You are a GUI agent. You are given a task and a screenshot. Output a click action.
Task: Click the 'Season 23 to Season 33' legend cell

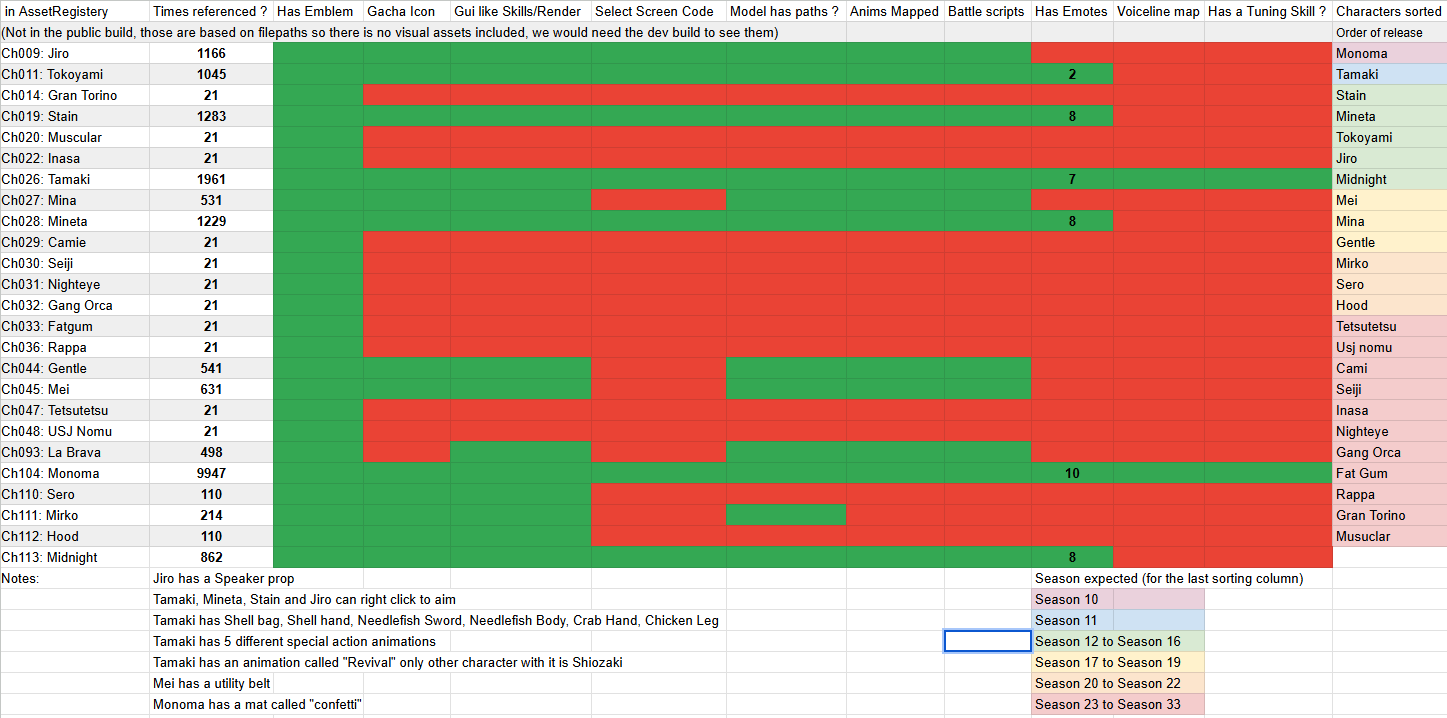[1118, 704]
